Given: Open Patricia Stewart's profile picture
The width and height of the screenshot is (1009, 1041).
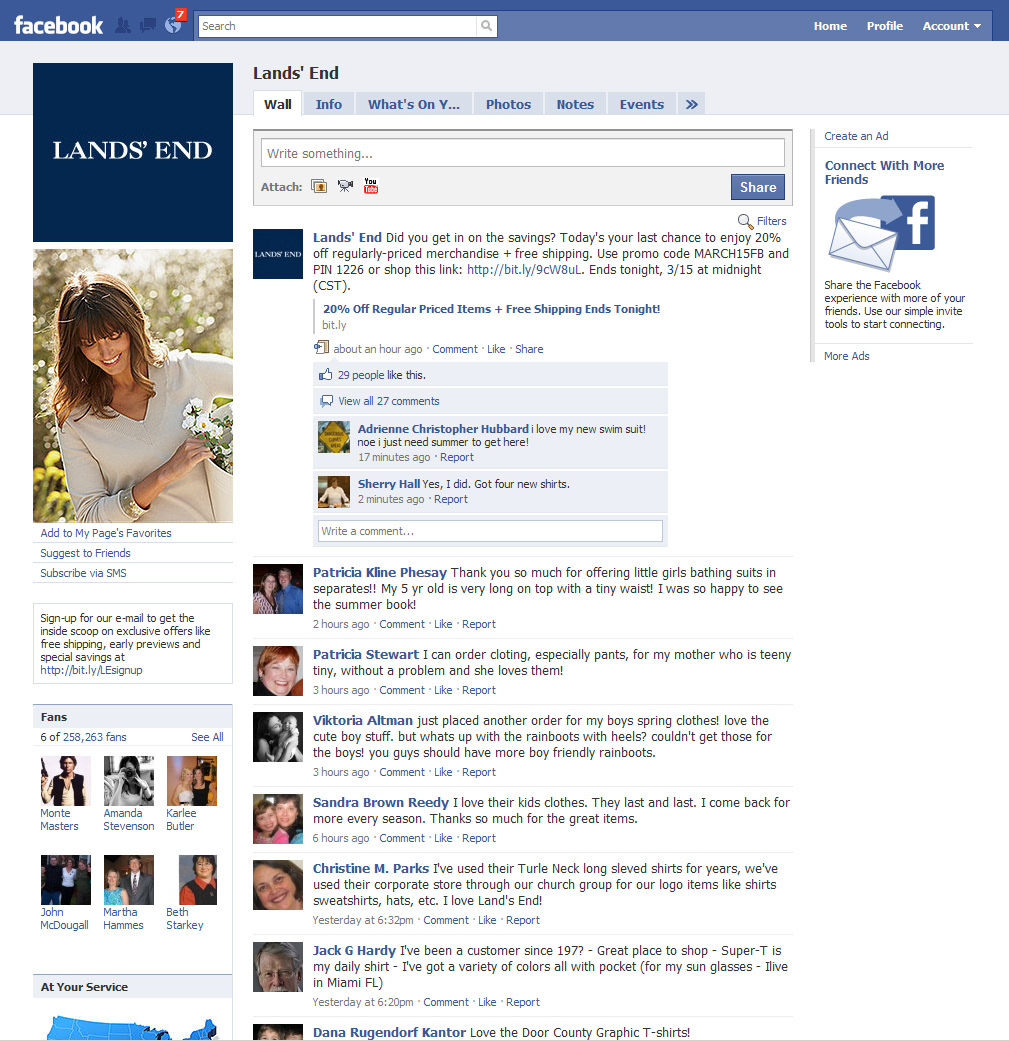Looking at the screenshot, I should click(x=278, y=671).
